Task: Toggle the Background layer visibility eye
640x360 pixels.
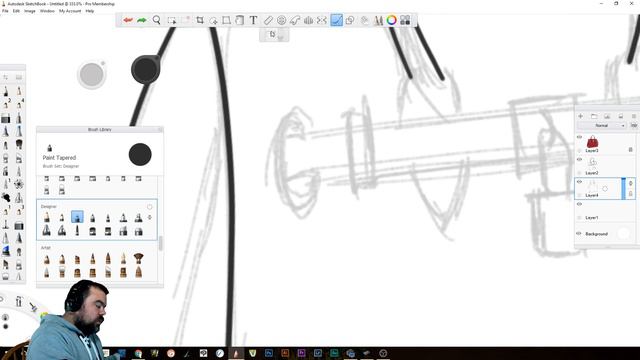Action: point(579,233)
